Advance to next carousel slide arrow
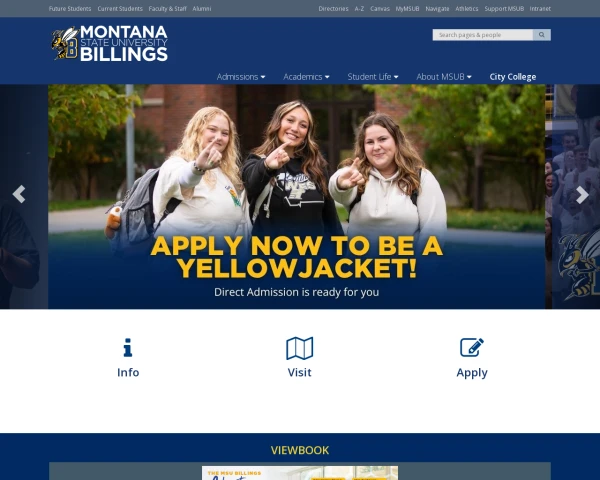Image resolution: width=600 pixels, height=480 pixels. pos(582,195)
